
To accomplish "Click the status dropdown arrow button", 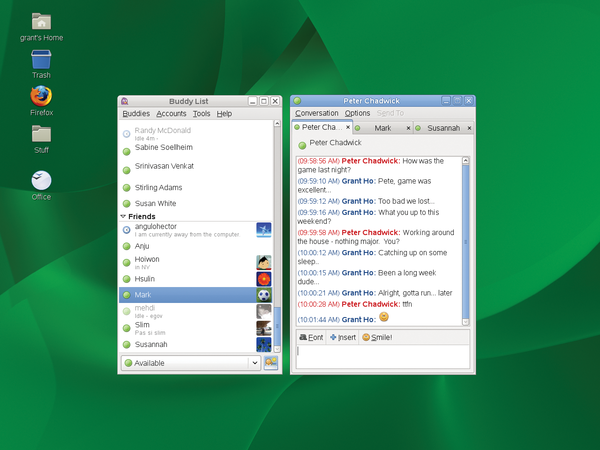I will click(x=254, y=363).
